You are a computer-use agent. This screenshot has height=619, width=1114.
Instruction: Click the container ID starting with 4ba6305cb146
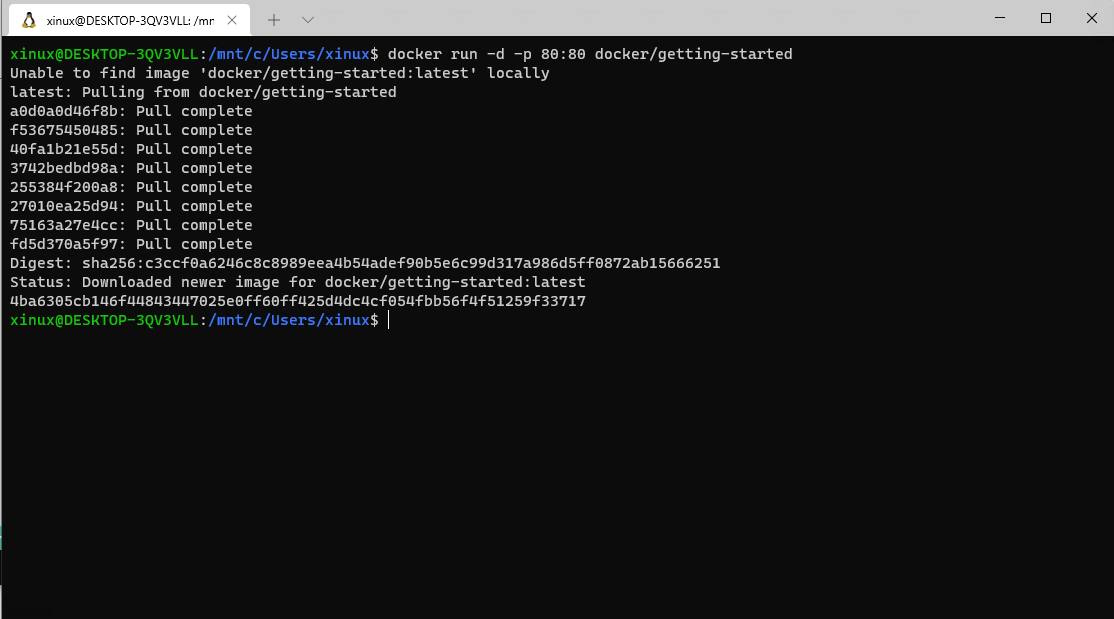coord(297,301)
